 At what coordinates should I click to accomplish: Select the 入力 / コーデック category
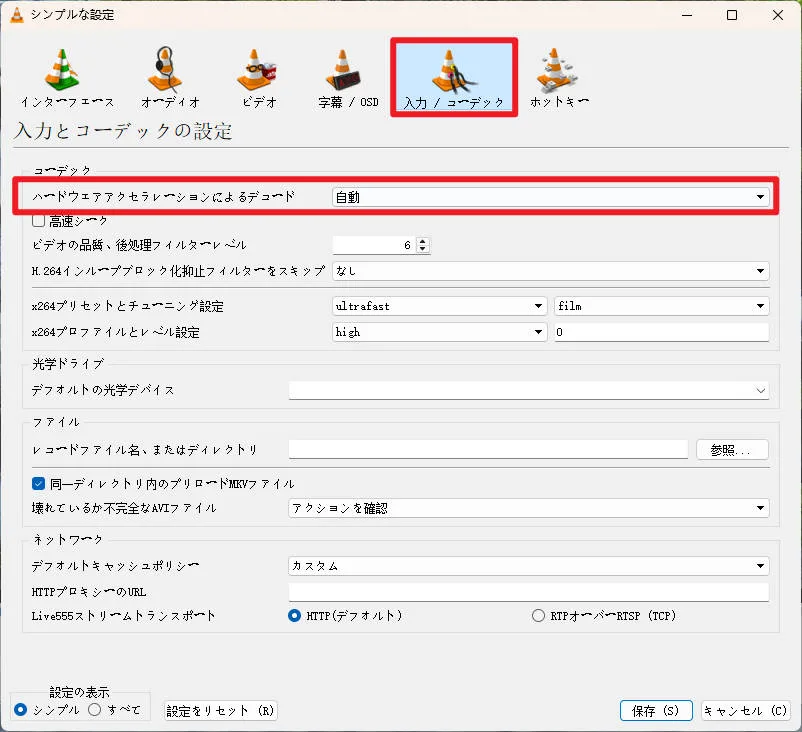(x=454, y=78)
